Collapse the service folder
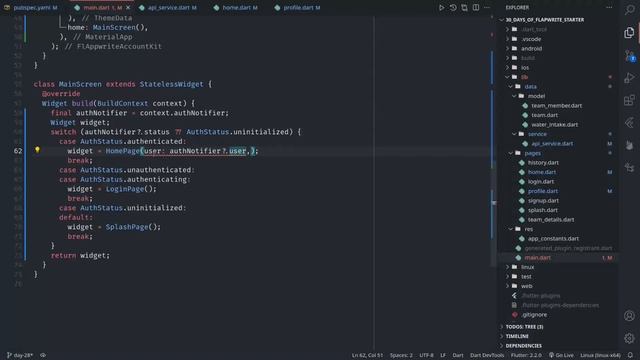 tap(537, 134)
